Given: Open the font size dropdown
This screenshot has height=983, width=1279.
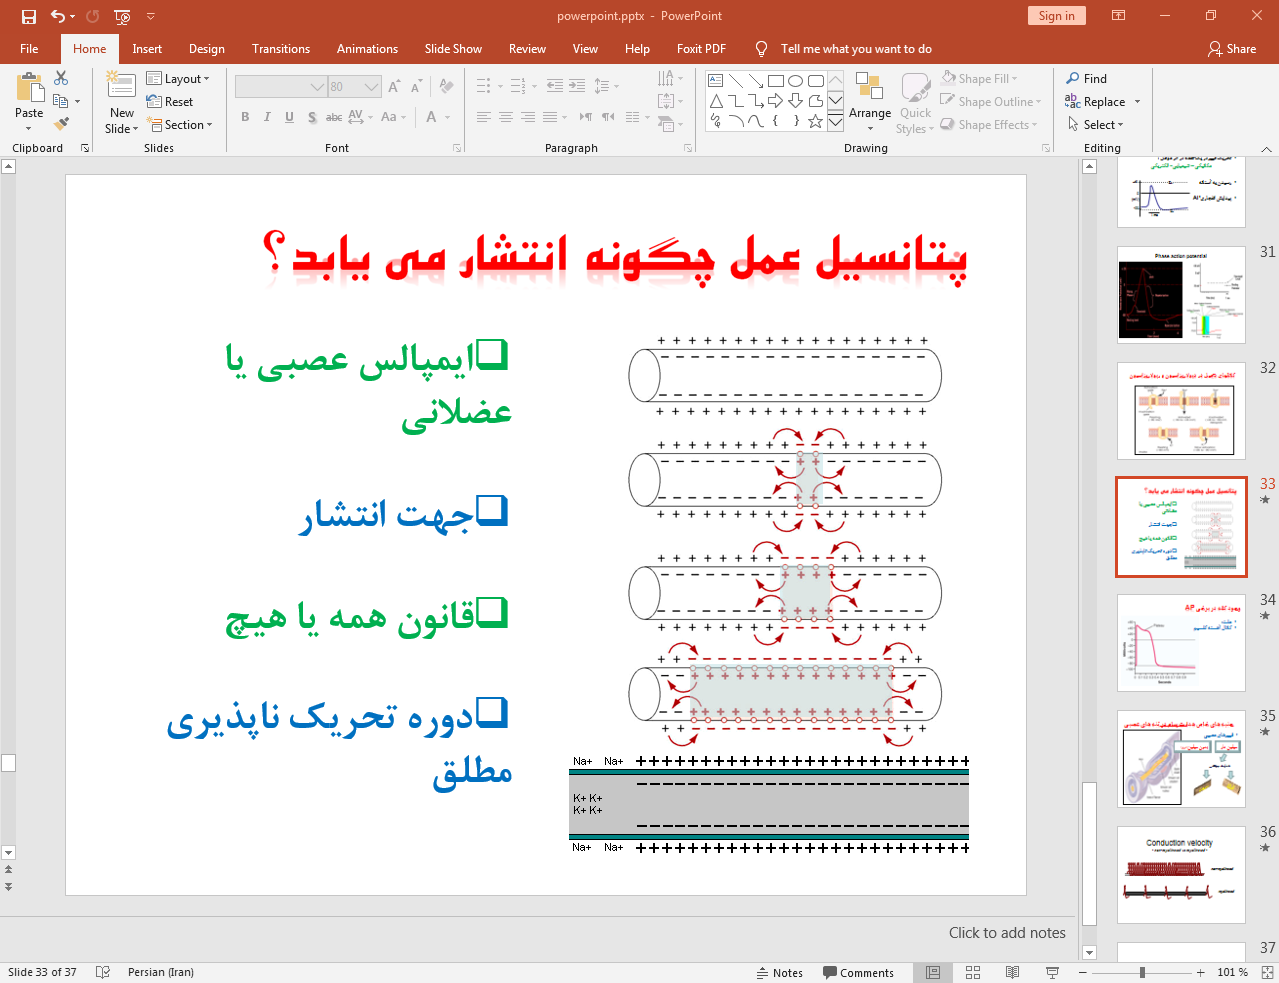Looking at the screenshot, I should (x=372, y=87).
